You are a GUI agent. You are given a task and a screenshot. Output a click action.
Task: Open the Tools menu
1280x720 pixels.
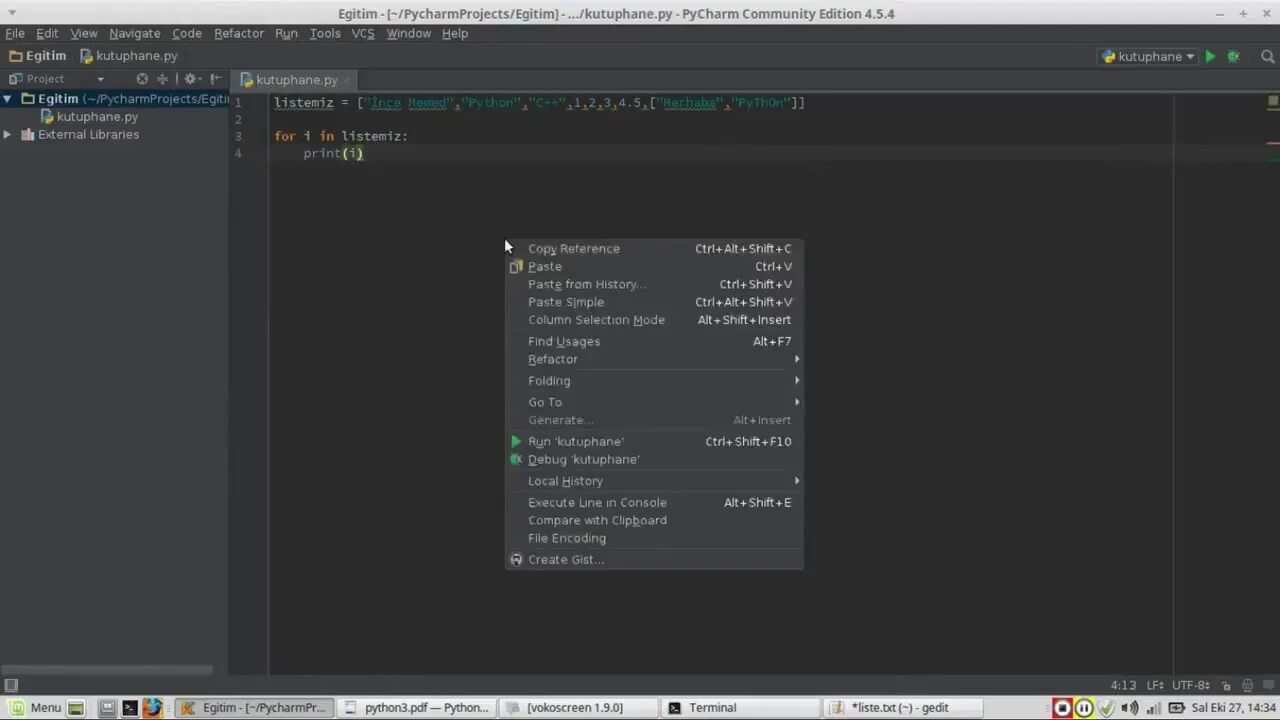click(x=325, y=33)
